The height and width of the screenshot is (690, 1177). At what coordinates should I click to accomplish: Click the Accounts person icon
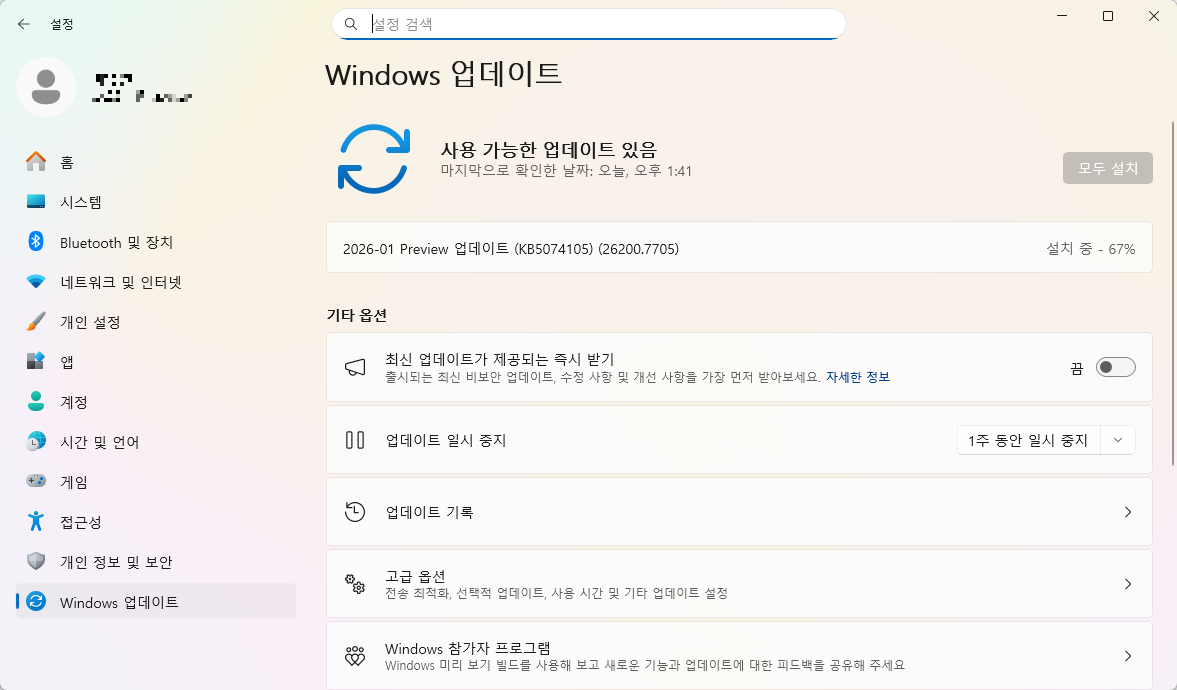(x=36, y=401)
